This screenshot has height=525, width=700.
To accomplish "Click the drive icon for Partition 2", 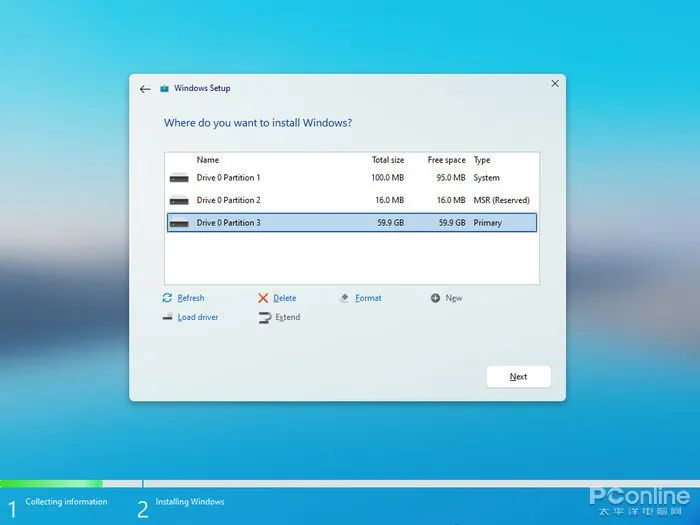I will 179,201.
